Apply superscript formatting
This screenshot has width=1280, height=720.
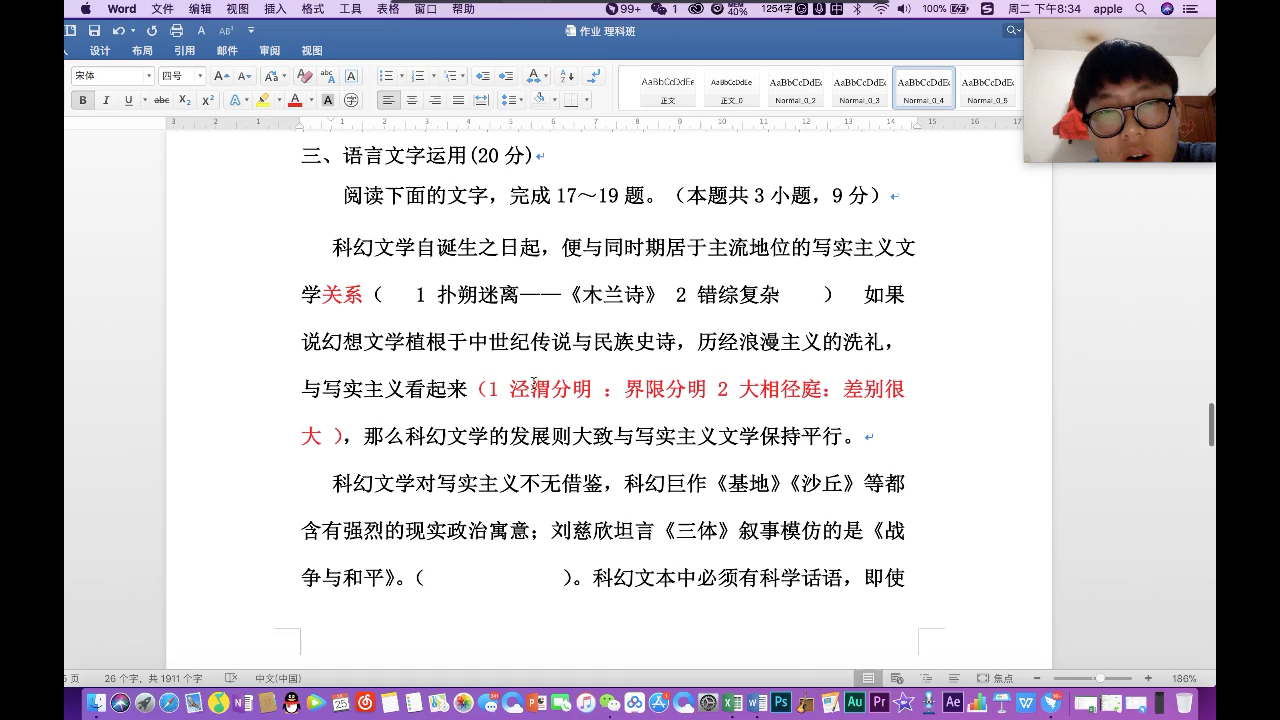coord(208,100)
